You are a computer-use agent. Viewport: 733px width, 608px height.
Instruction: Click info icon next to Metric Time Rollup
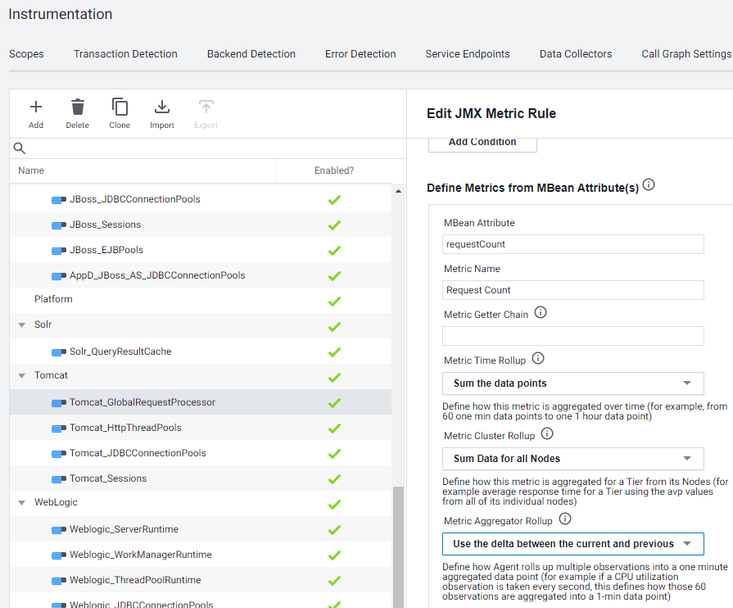(x=537, y=359)
